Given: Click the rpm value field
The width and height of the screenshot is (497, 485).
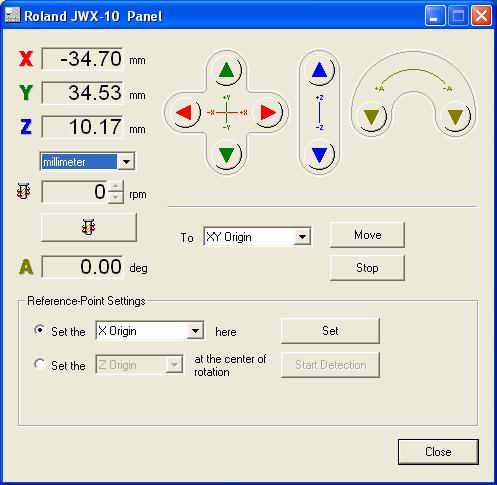Looking at the screenshot, I should [x=75, y=192].
